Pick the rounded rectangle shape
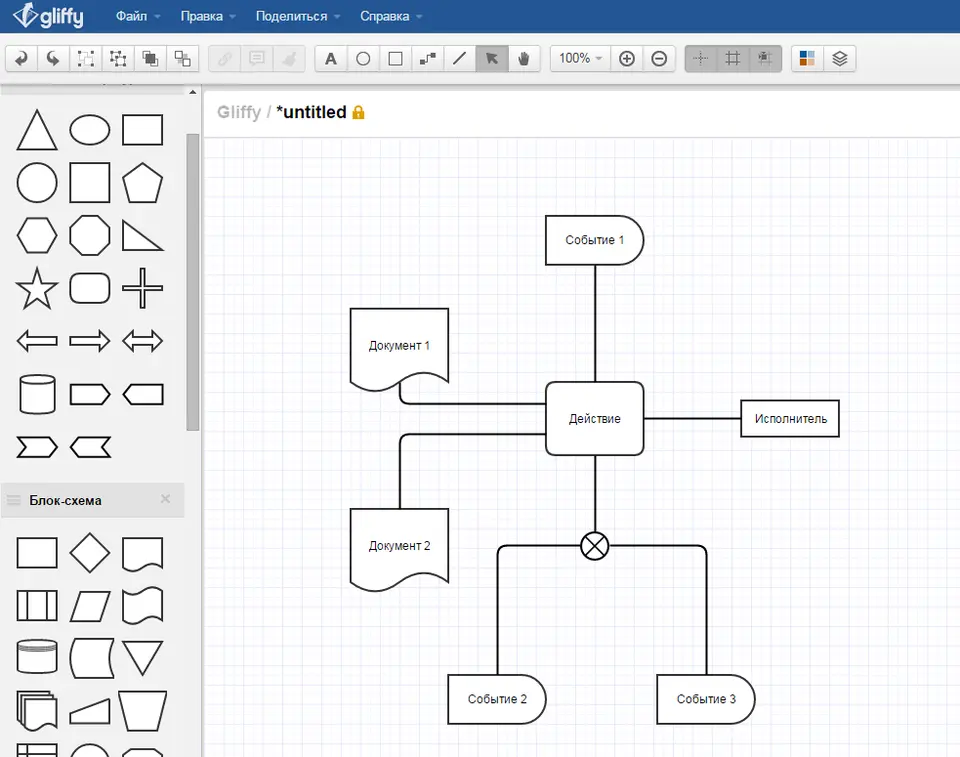The height and width of the screenshot is (757, 960). point(90,288)
